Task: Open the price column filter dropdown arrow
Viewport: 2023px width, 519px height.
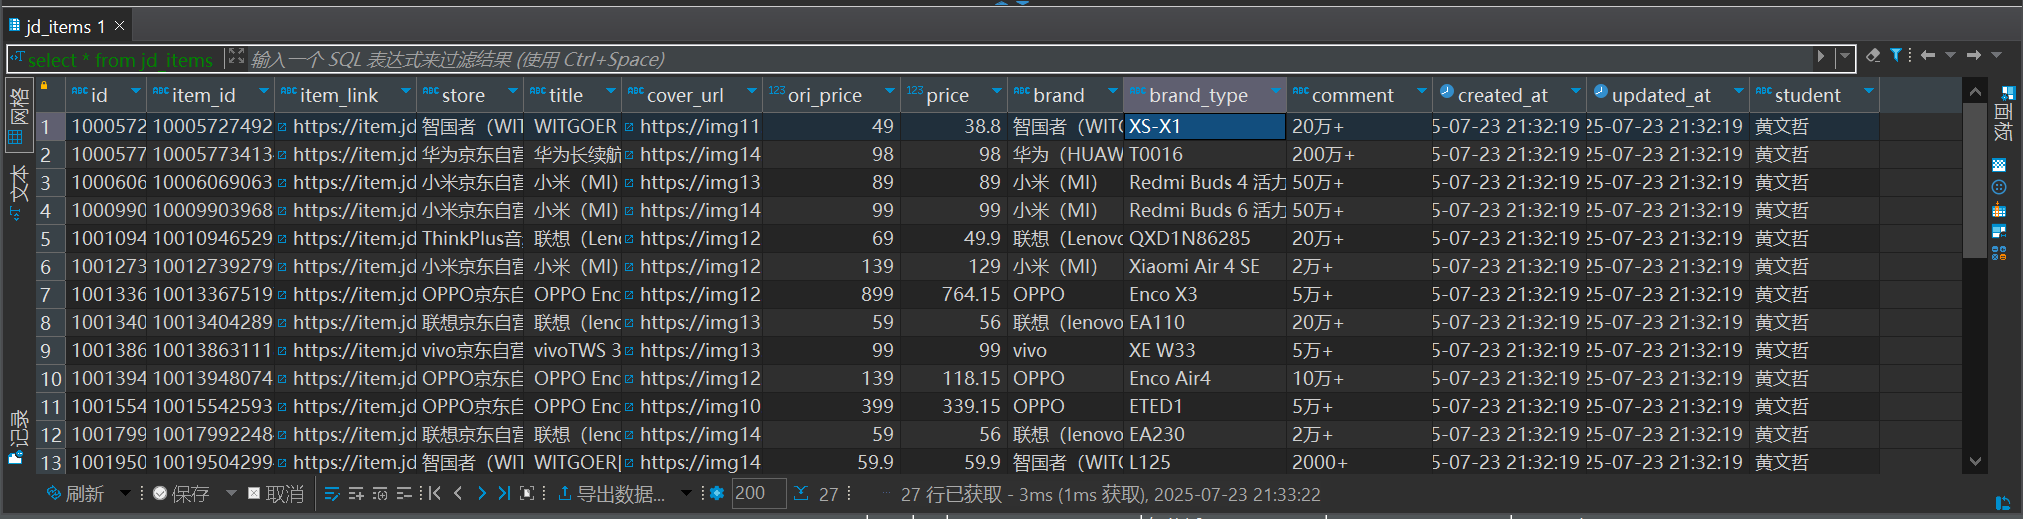Action: 996,92
